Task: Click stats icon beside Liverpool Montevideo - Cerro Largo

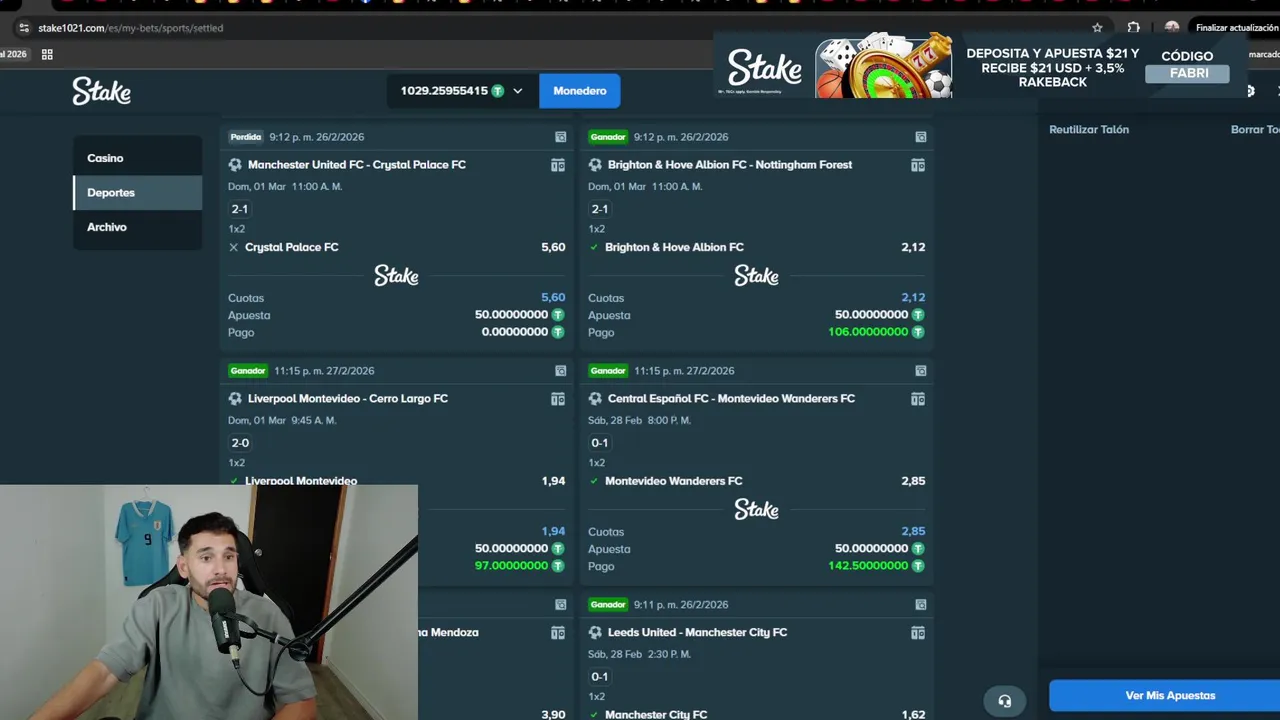Action: point(557,399)
